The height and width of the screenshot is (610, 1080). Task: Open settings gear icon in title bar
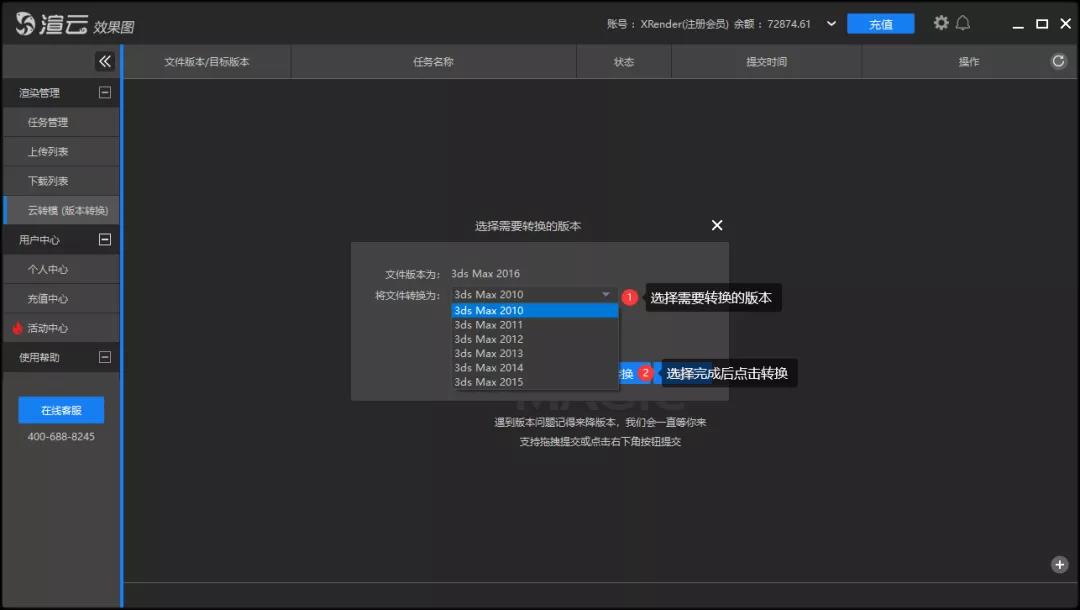coord(941,23)
